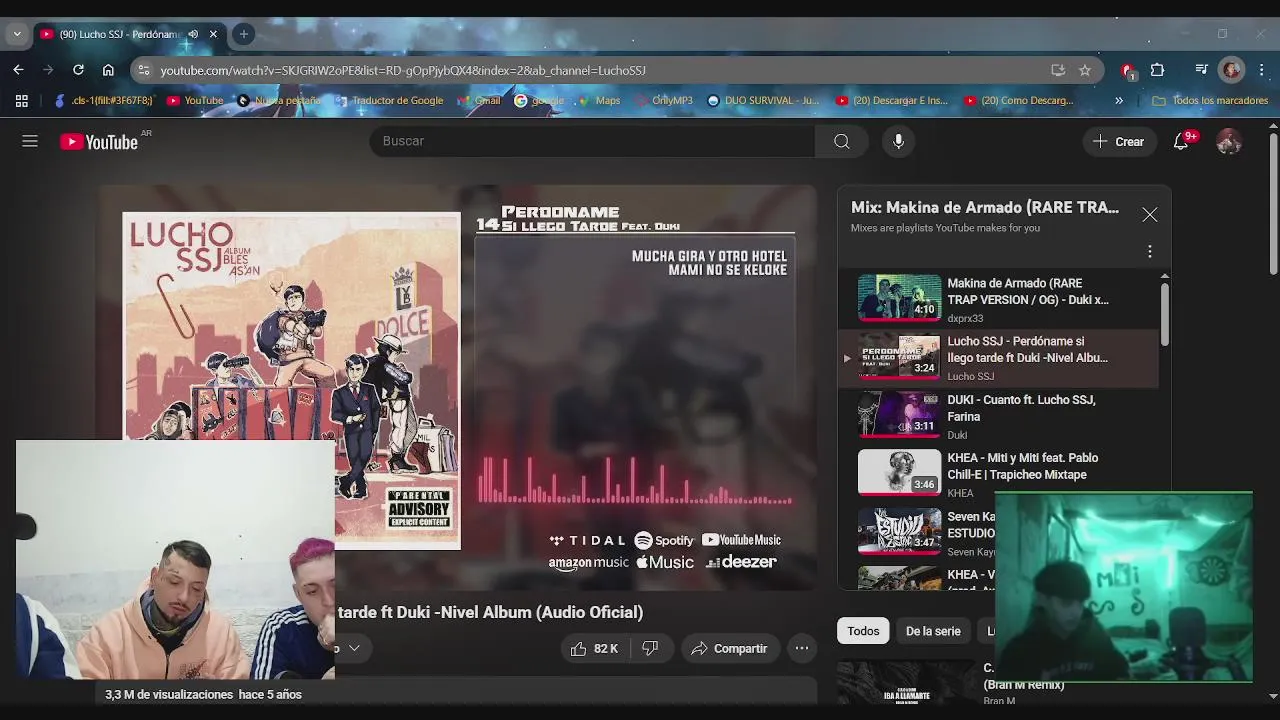
Task: Open the red extension icon with badge
Action: (x=1128, y=71)
